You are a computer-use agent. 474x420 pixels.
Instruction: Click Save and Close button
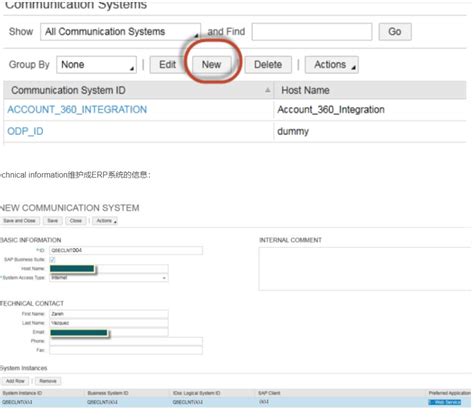(20, 221)
